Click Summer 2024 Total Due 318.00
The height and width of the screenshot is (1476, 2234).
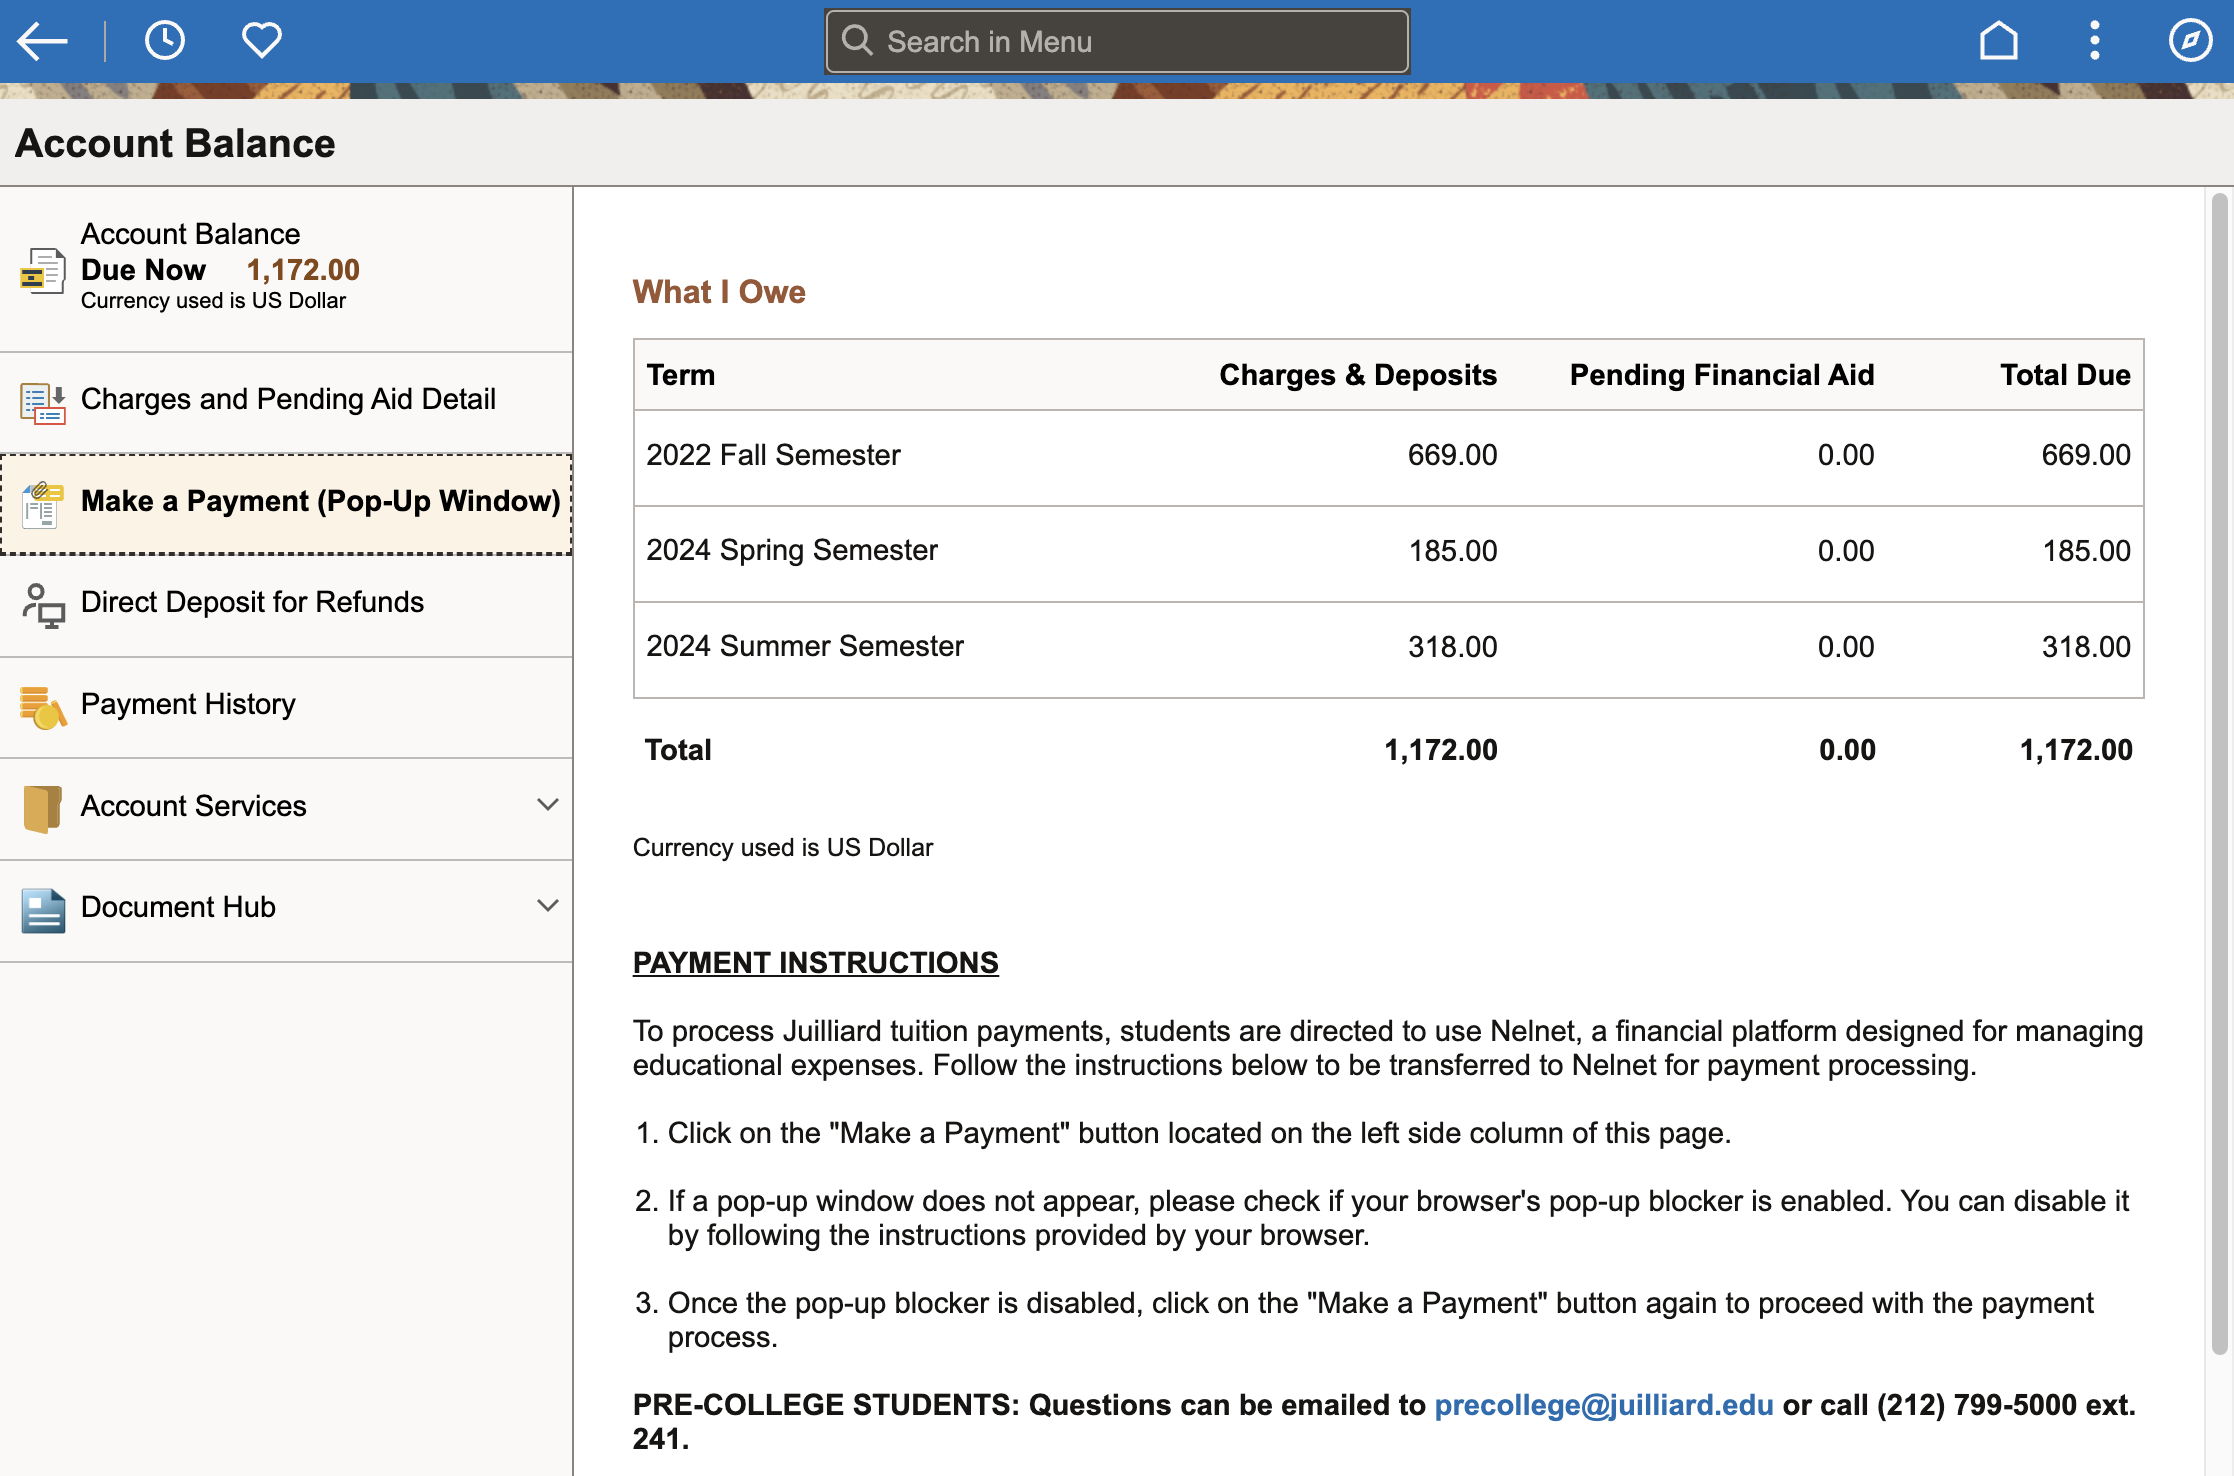(x=2085, y=647)
